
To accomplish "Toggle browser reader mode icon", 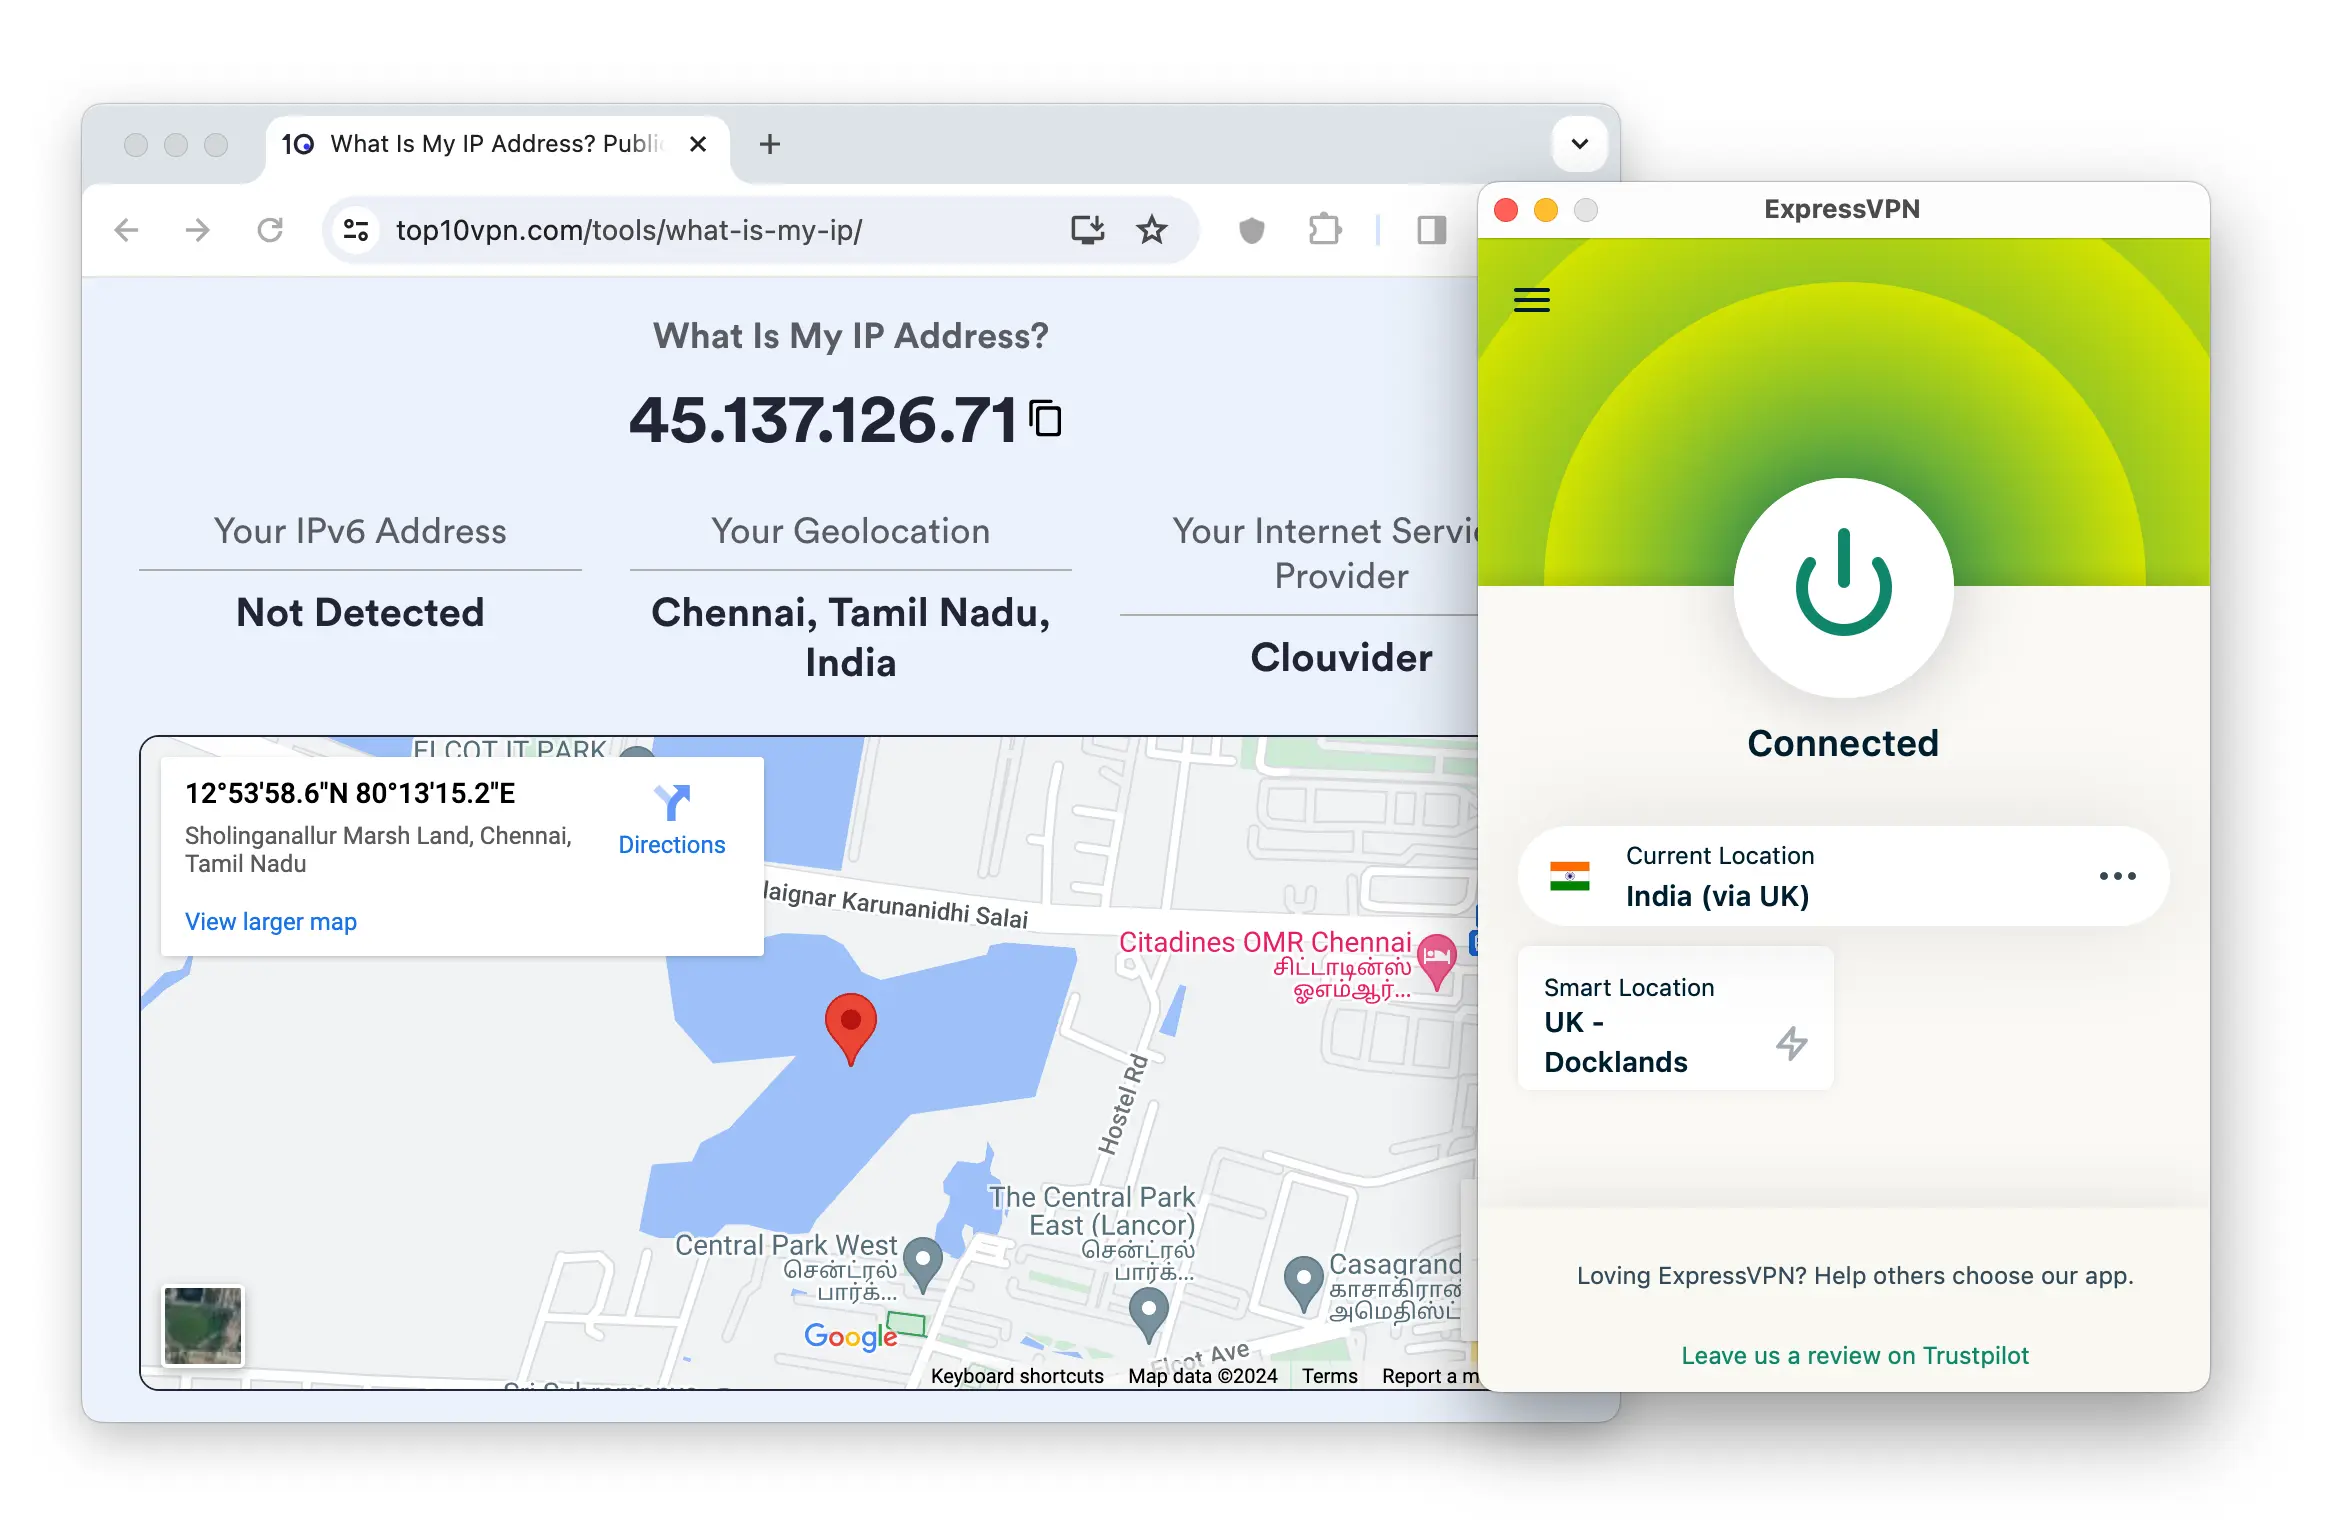I will coord(1430,226).
